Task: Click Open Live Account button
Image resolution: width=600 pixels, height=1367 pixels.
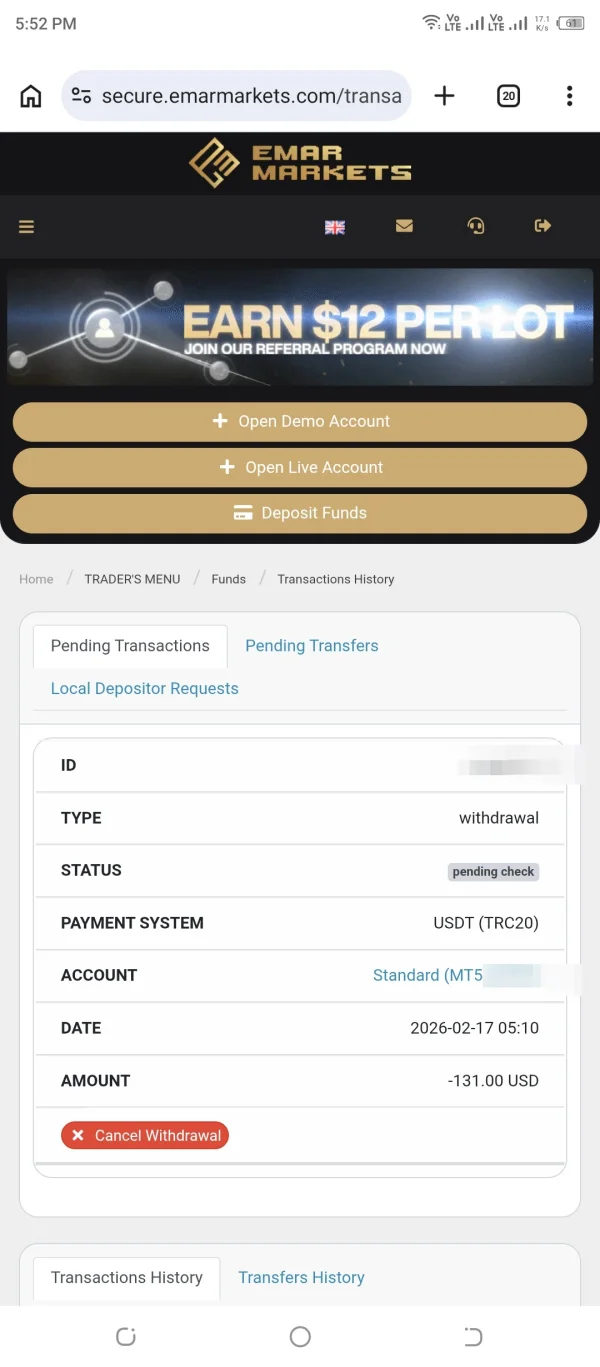Action: pos(300,467)
